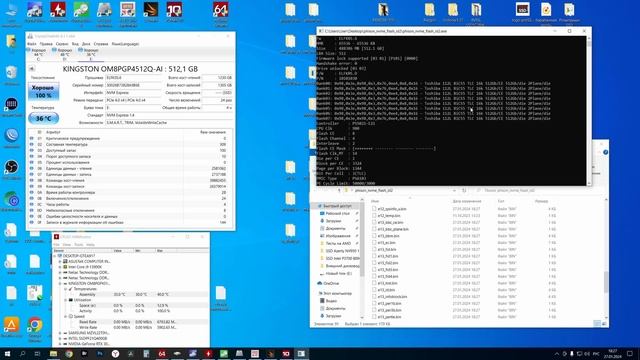The width and height of the screenshot is (640, 360).
Task: Click the 'Хорошо 100 %' health status button
Action: tap(43, 92)
